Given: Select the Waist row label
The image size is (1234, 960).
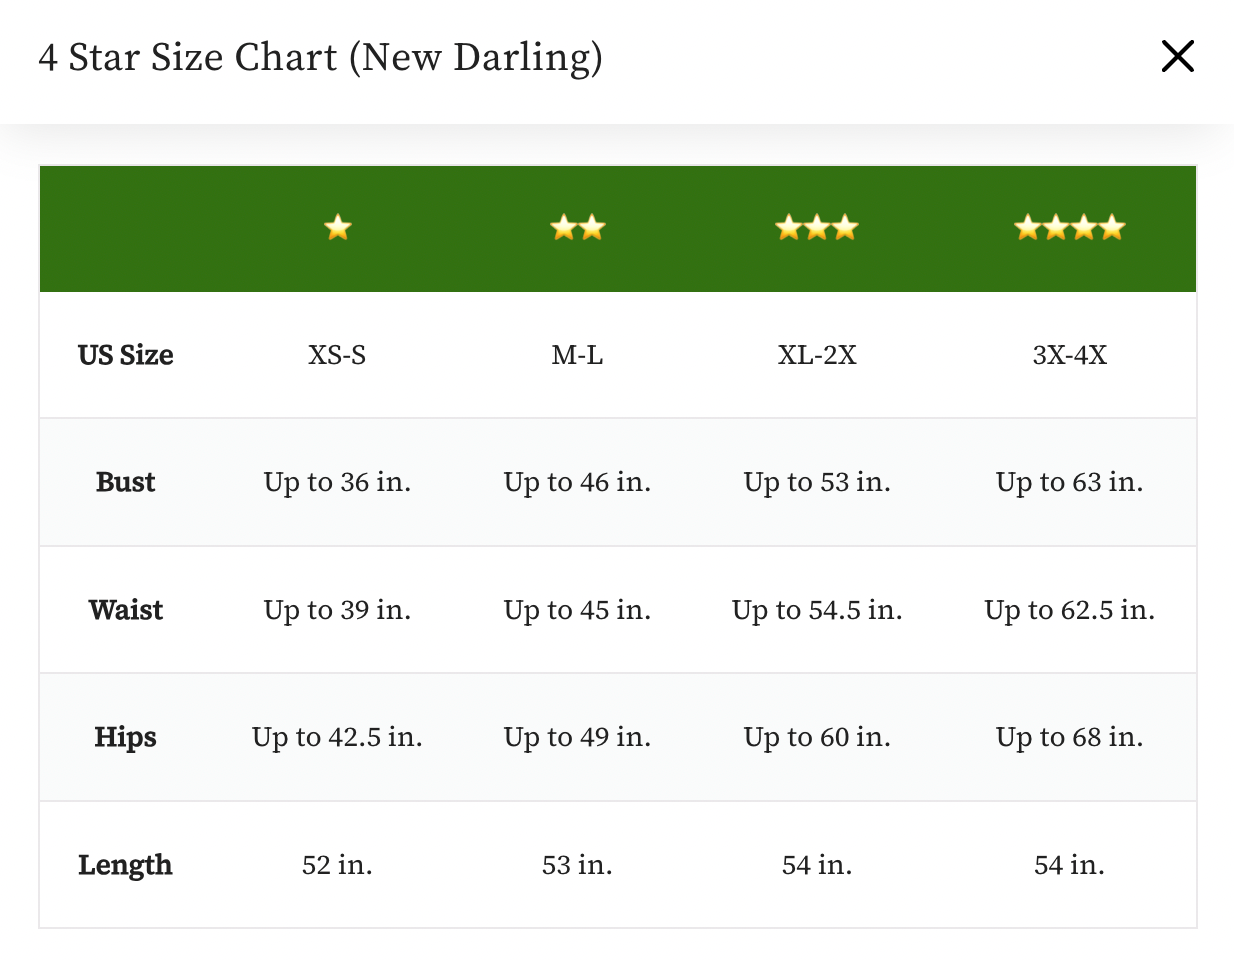Looking at the screenshot, I should pyautogui.click(x=126, y=610).
